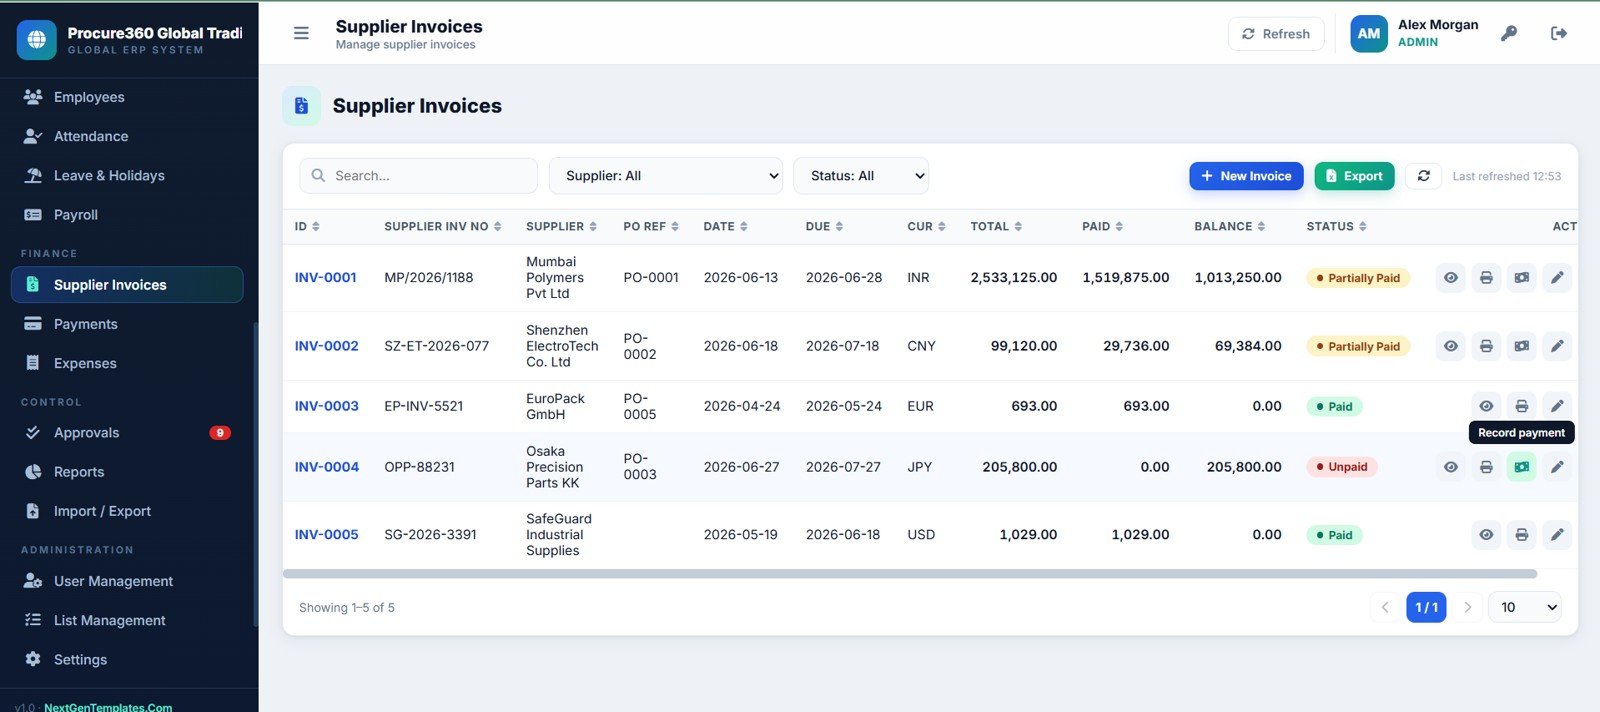Open the Status: All filter dropdown
1600x712 pixels.
(x=861, y=176)
